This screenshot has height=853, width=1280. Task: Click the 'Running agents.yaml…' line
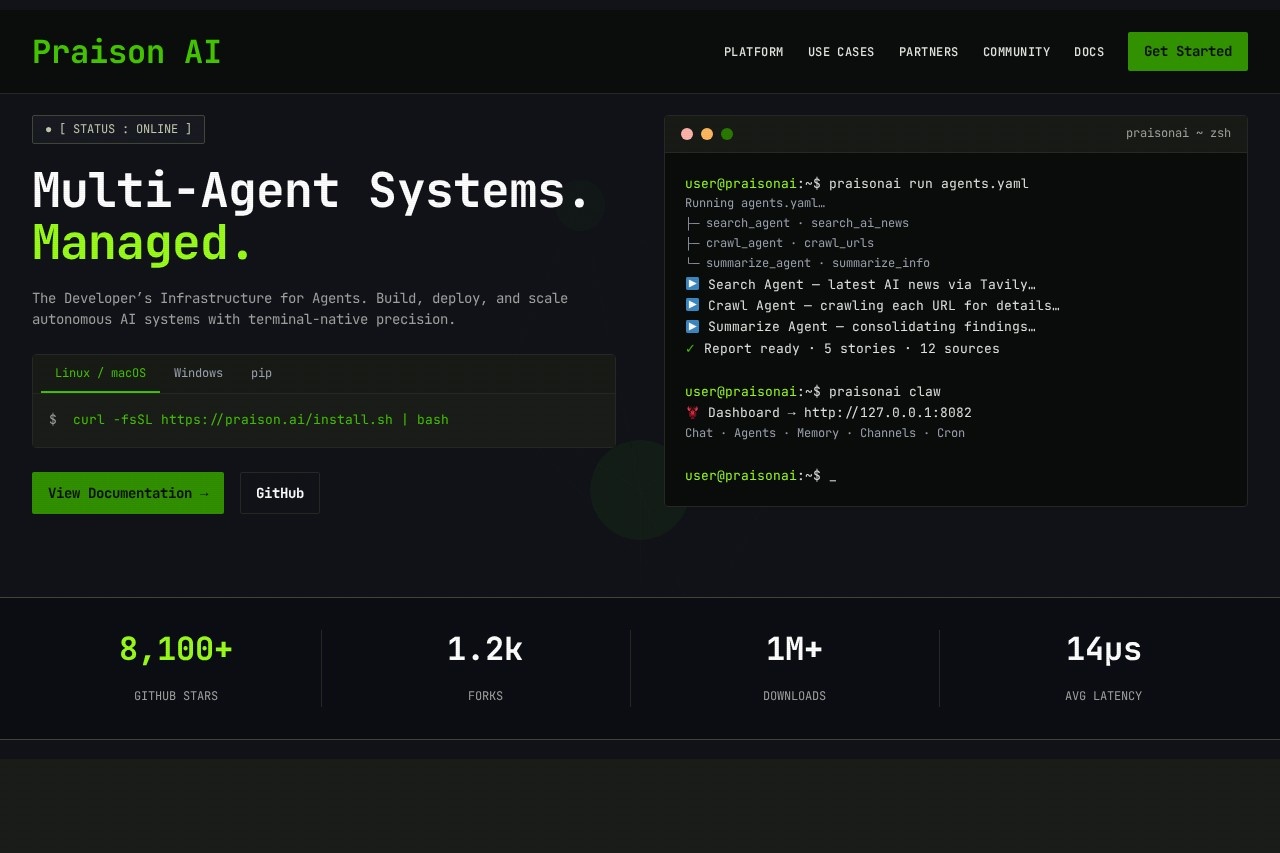click(755, 203)
